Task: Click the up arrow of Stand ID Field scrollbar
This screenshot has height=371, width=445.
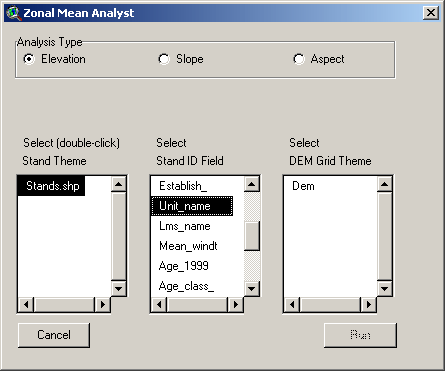Action: pos(252,184)
